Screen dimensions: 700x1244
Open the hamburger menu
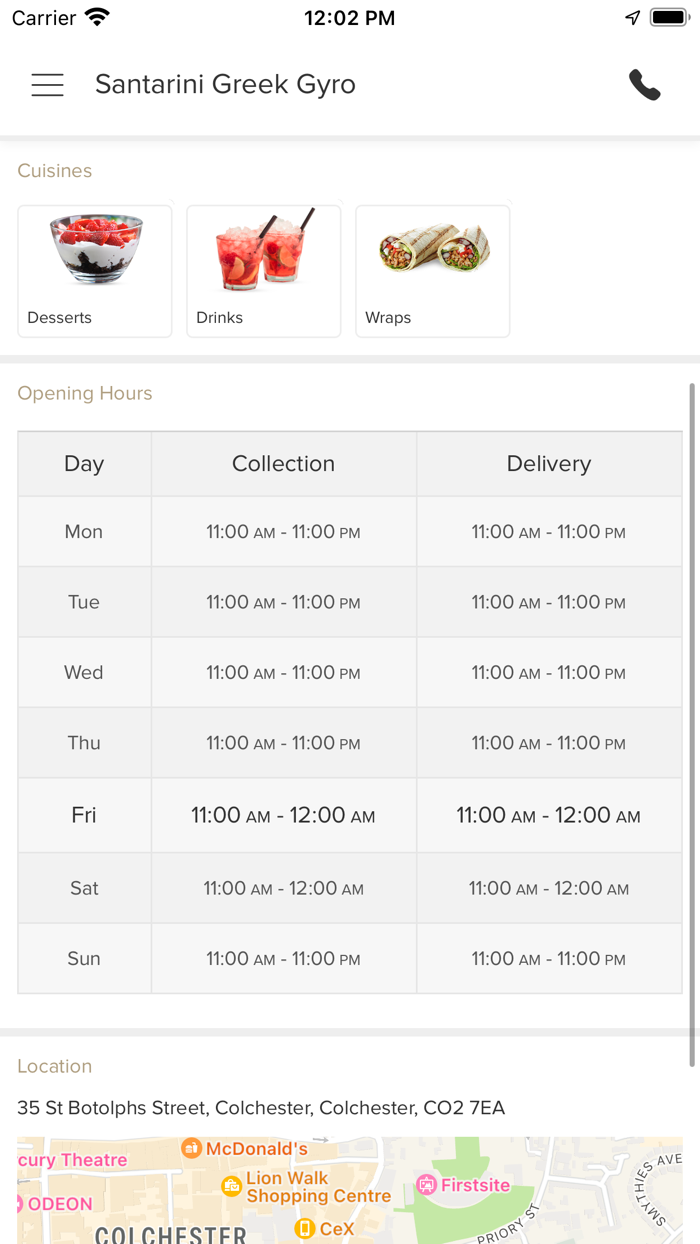click(47, 85)
